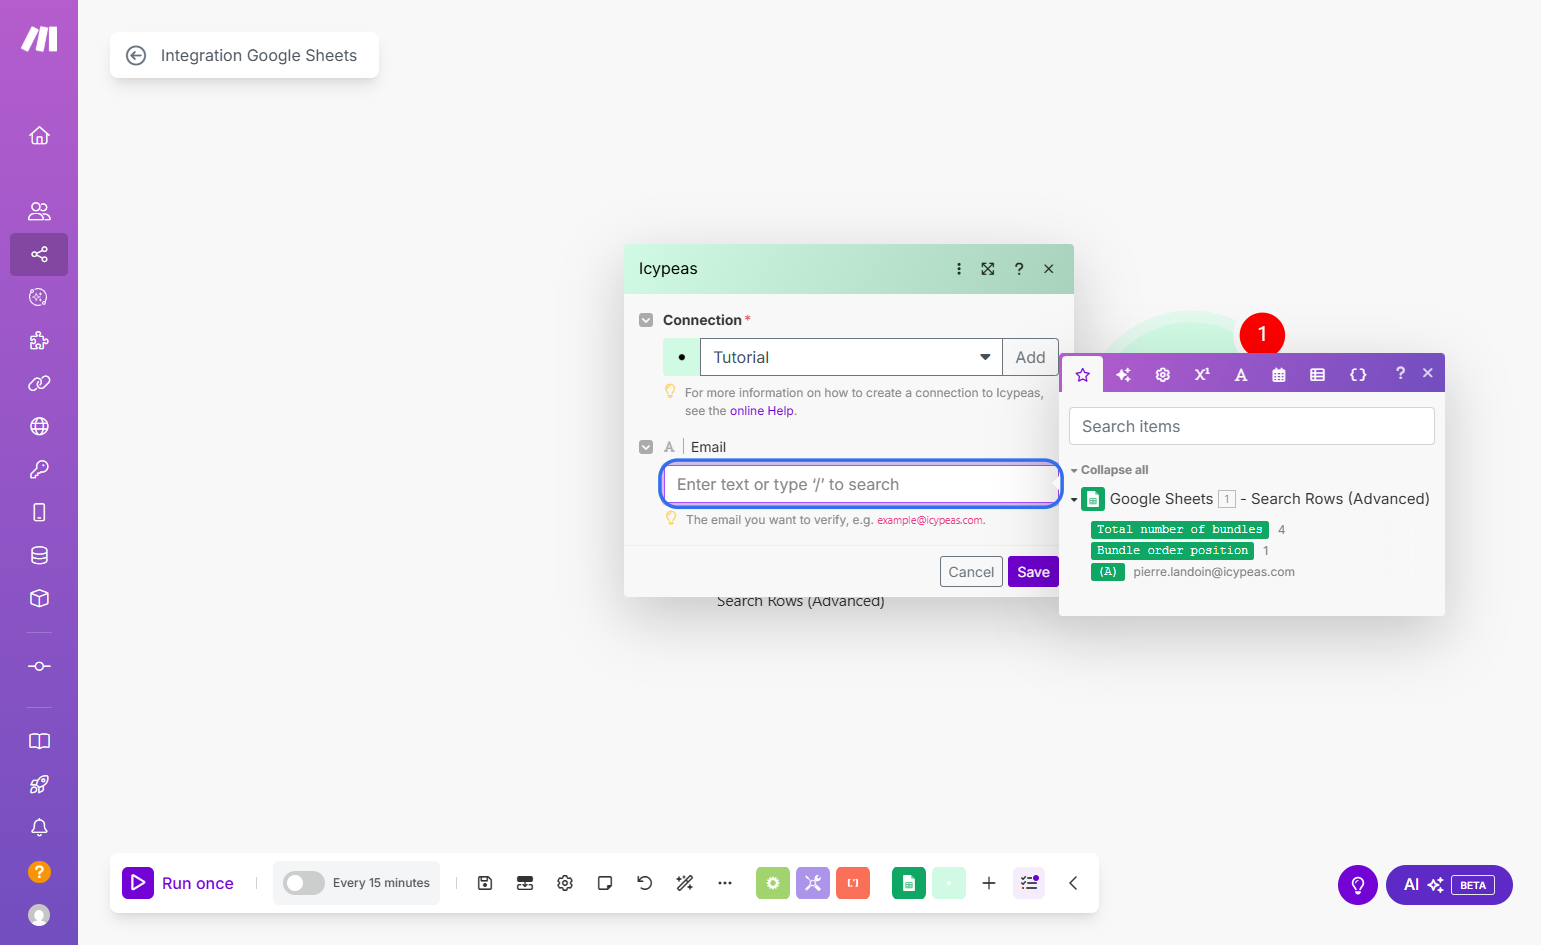Click the purple lightbulb help button
This screenshot has width=1541, height=945.
pos(1358,885)
